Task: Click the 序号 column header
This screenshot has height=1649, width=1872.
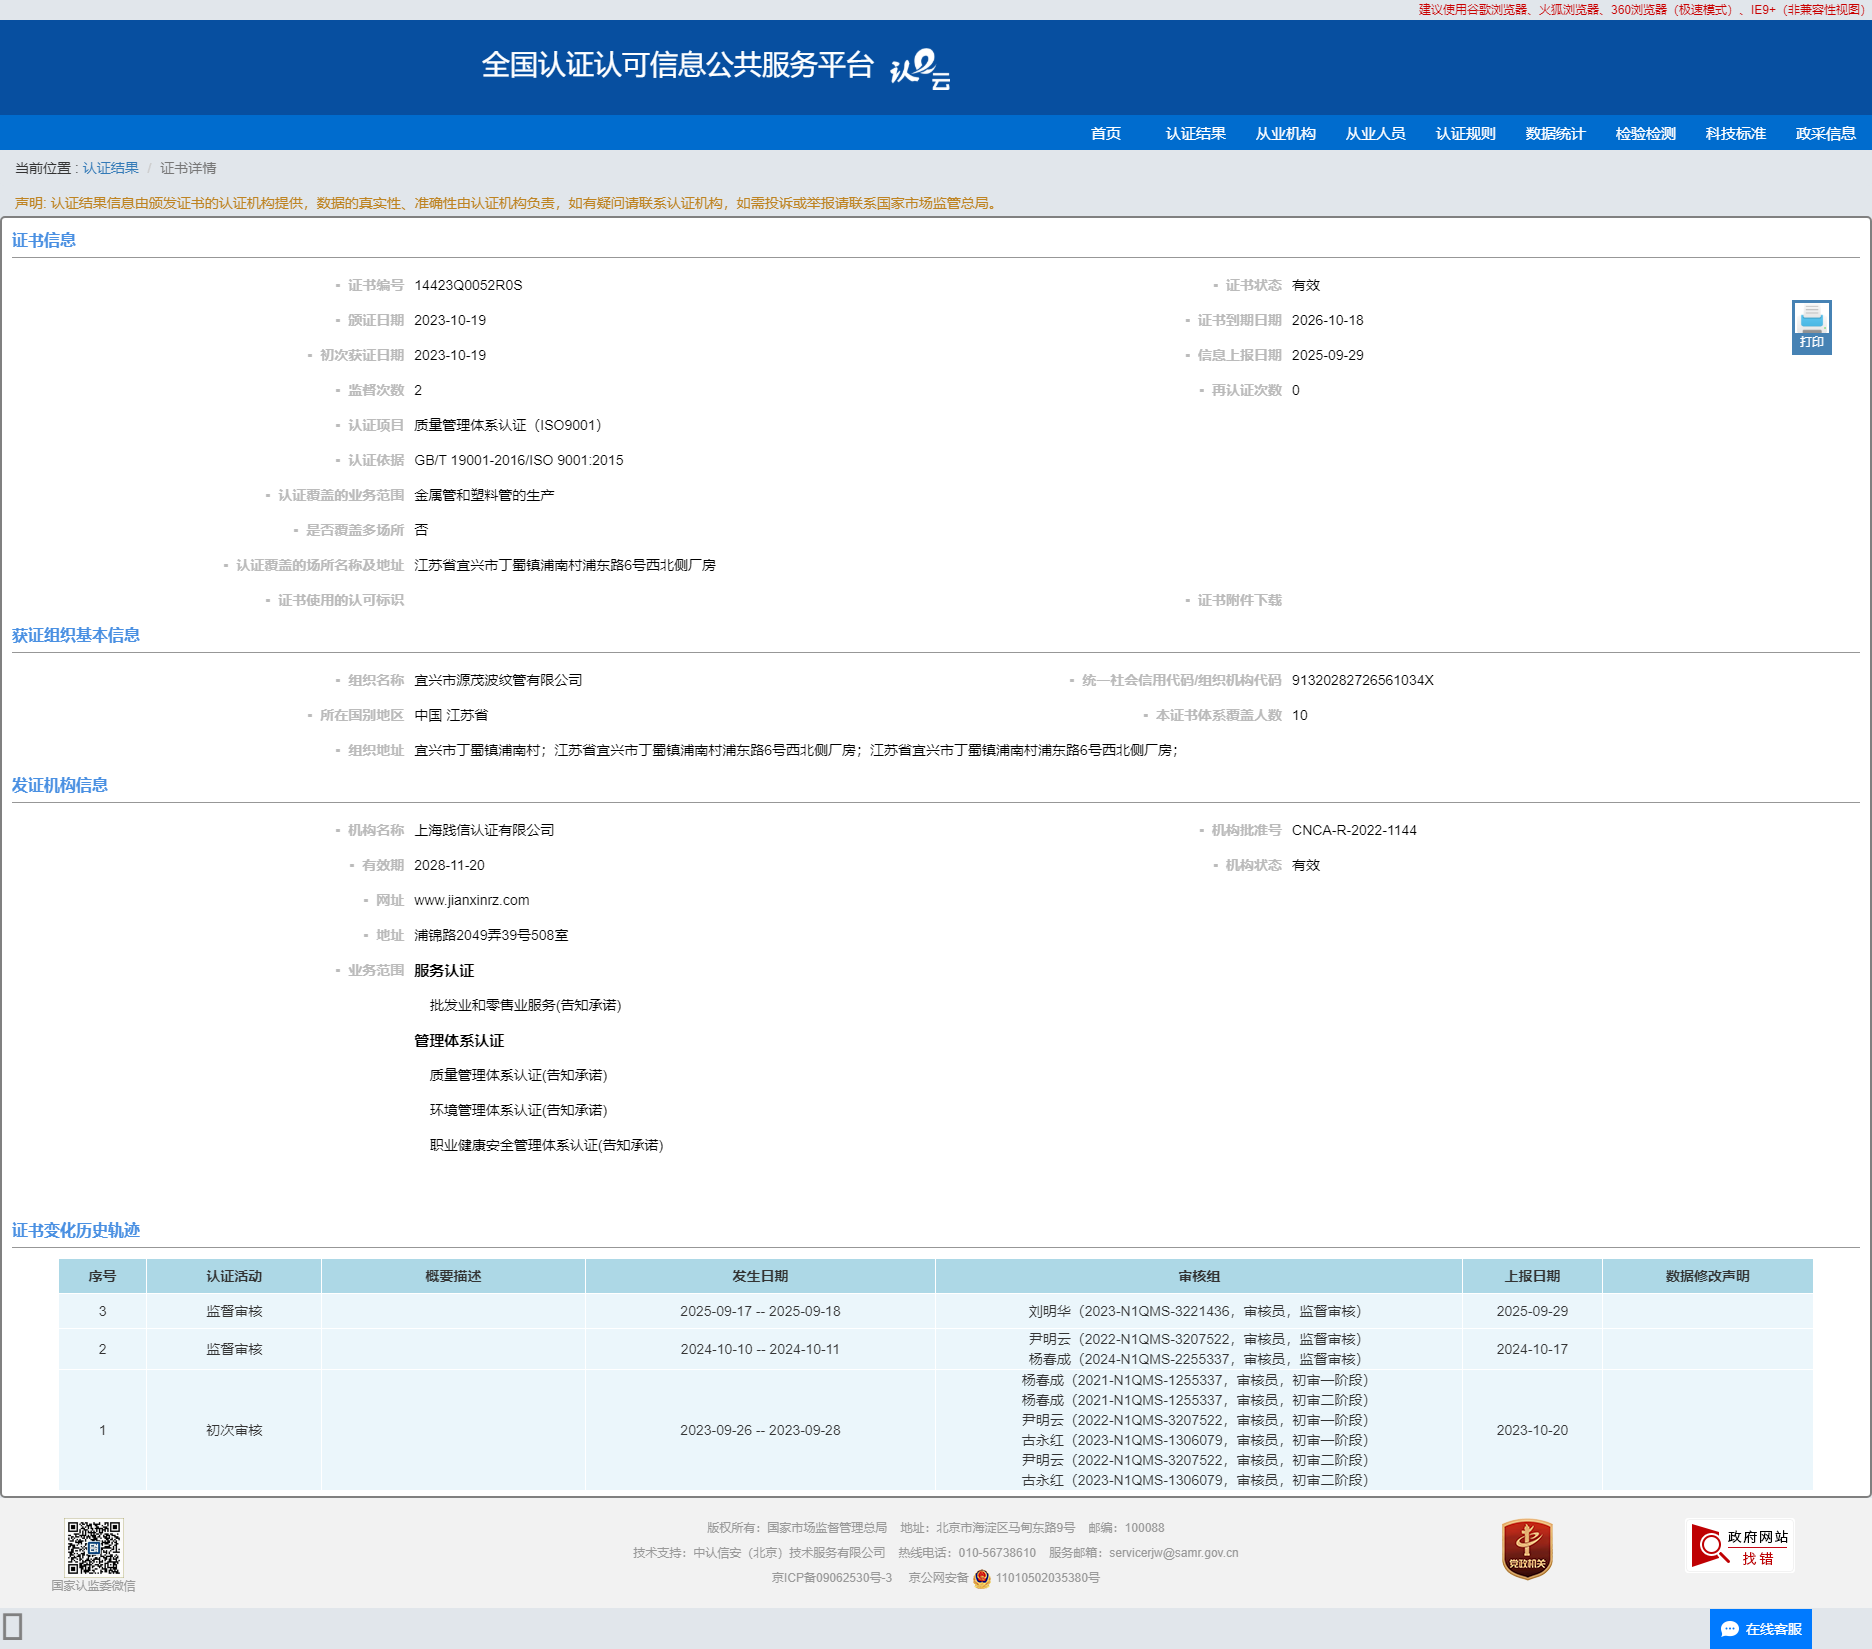Action: point(102,1276)
